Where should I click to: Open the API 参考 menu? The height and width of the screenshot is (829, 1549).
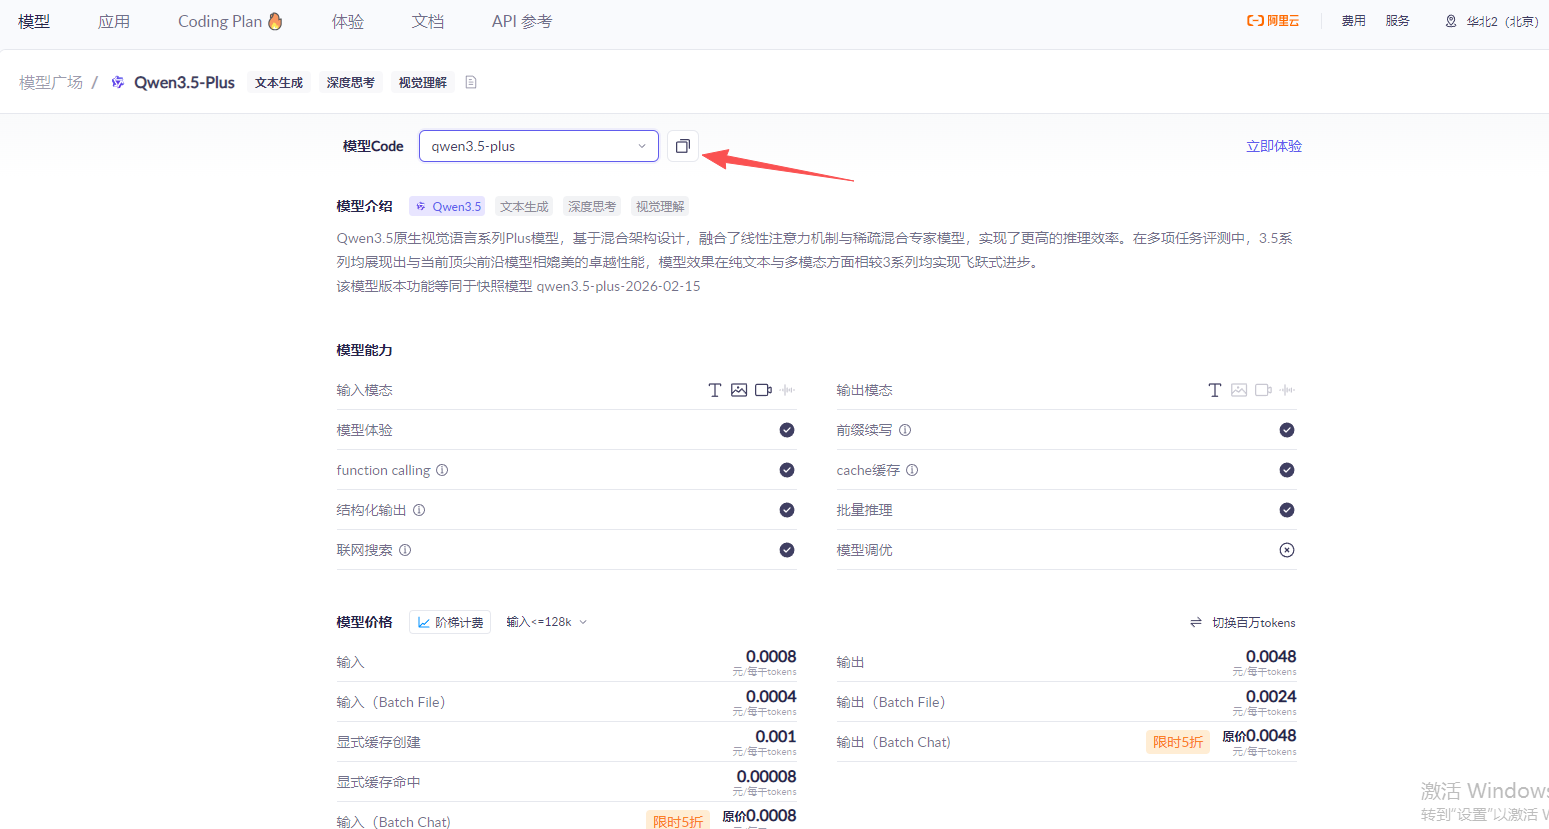(x=522, y=21)
